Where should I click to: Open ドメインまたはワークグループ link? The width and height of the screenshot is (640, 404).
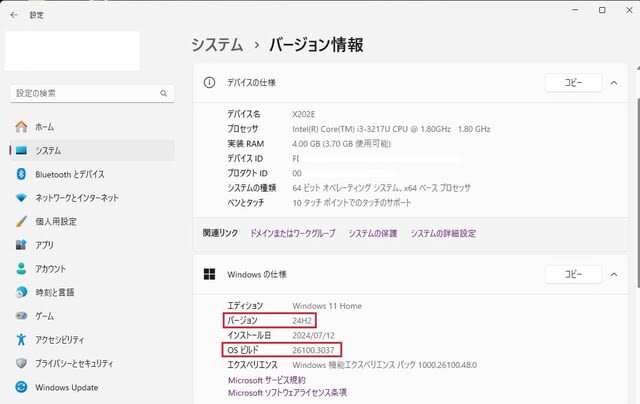pos(293,233)
